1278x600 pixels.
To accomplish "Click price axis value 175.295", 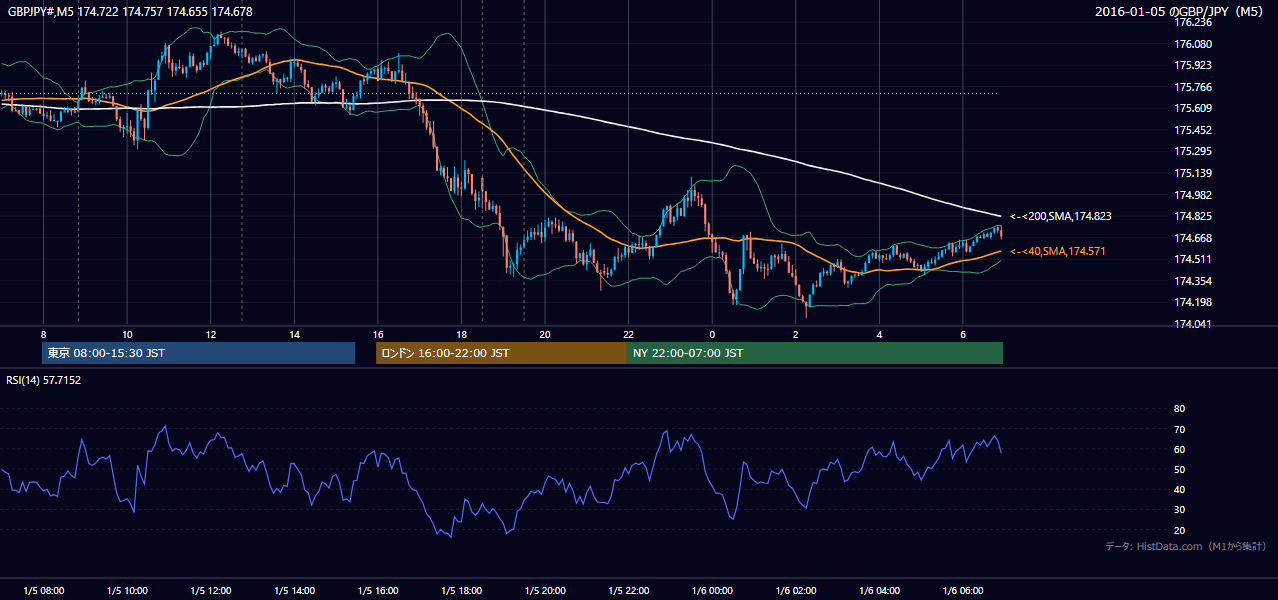I will tap(1193, 151).
